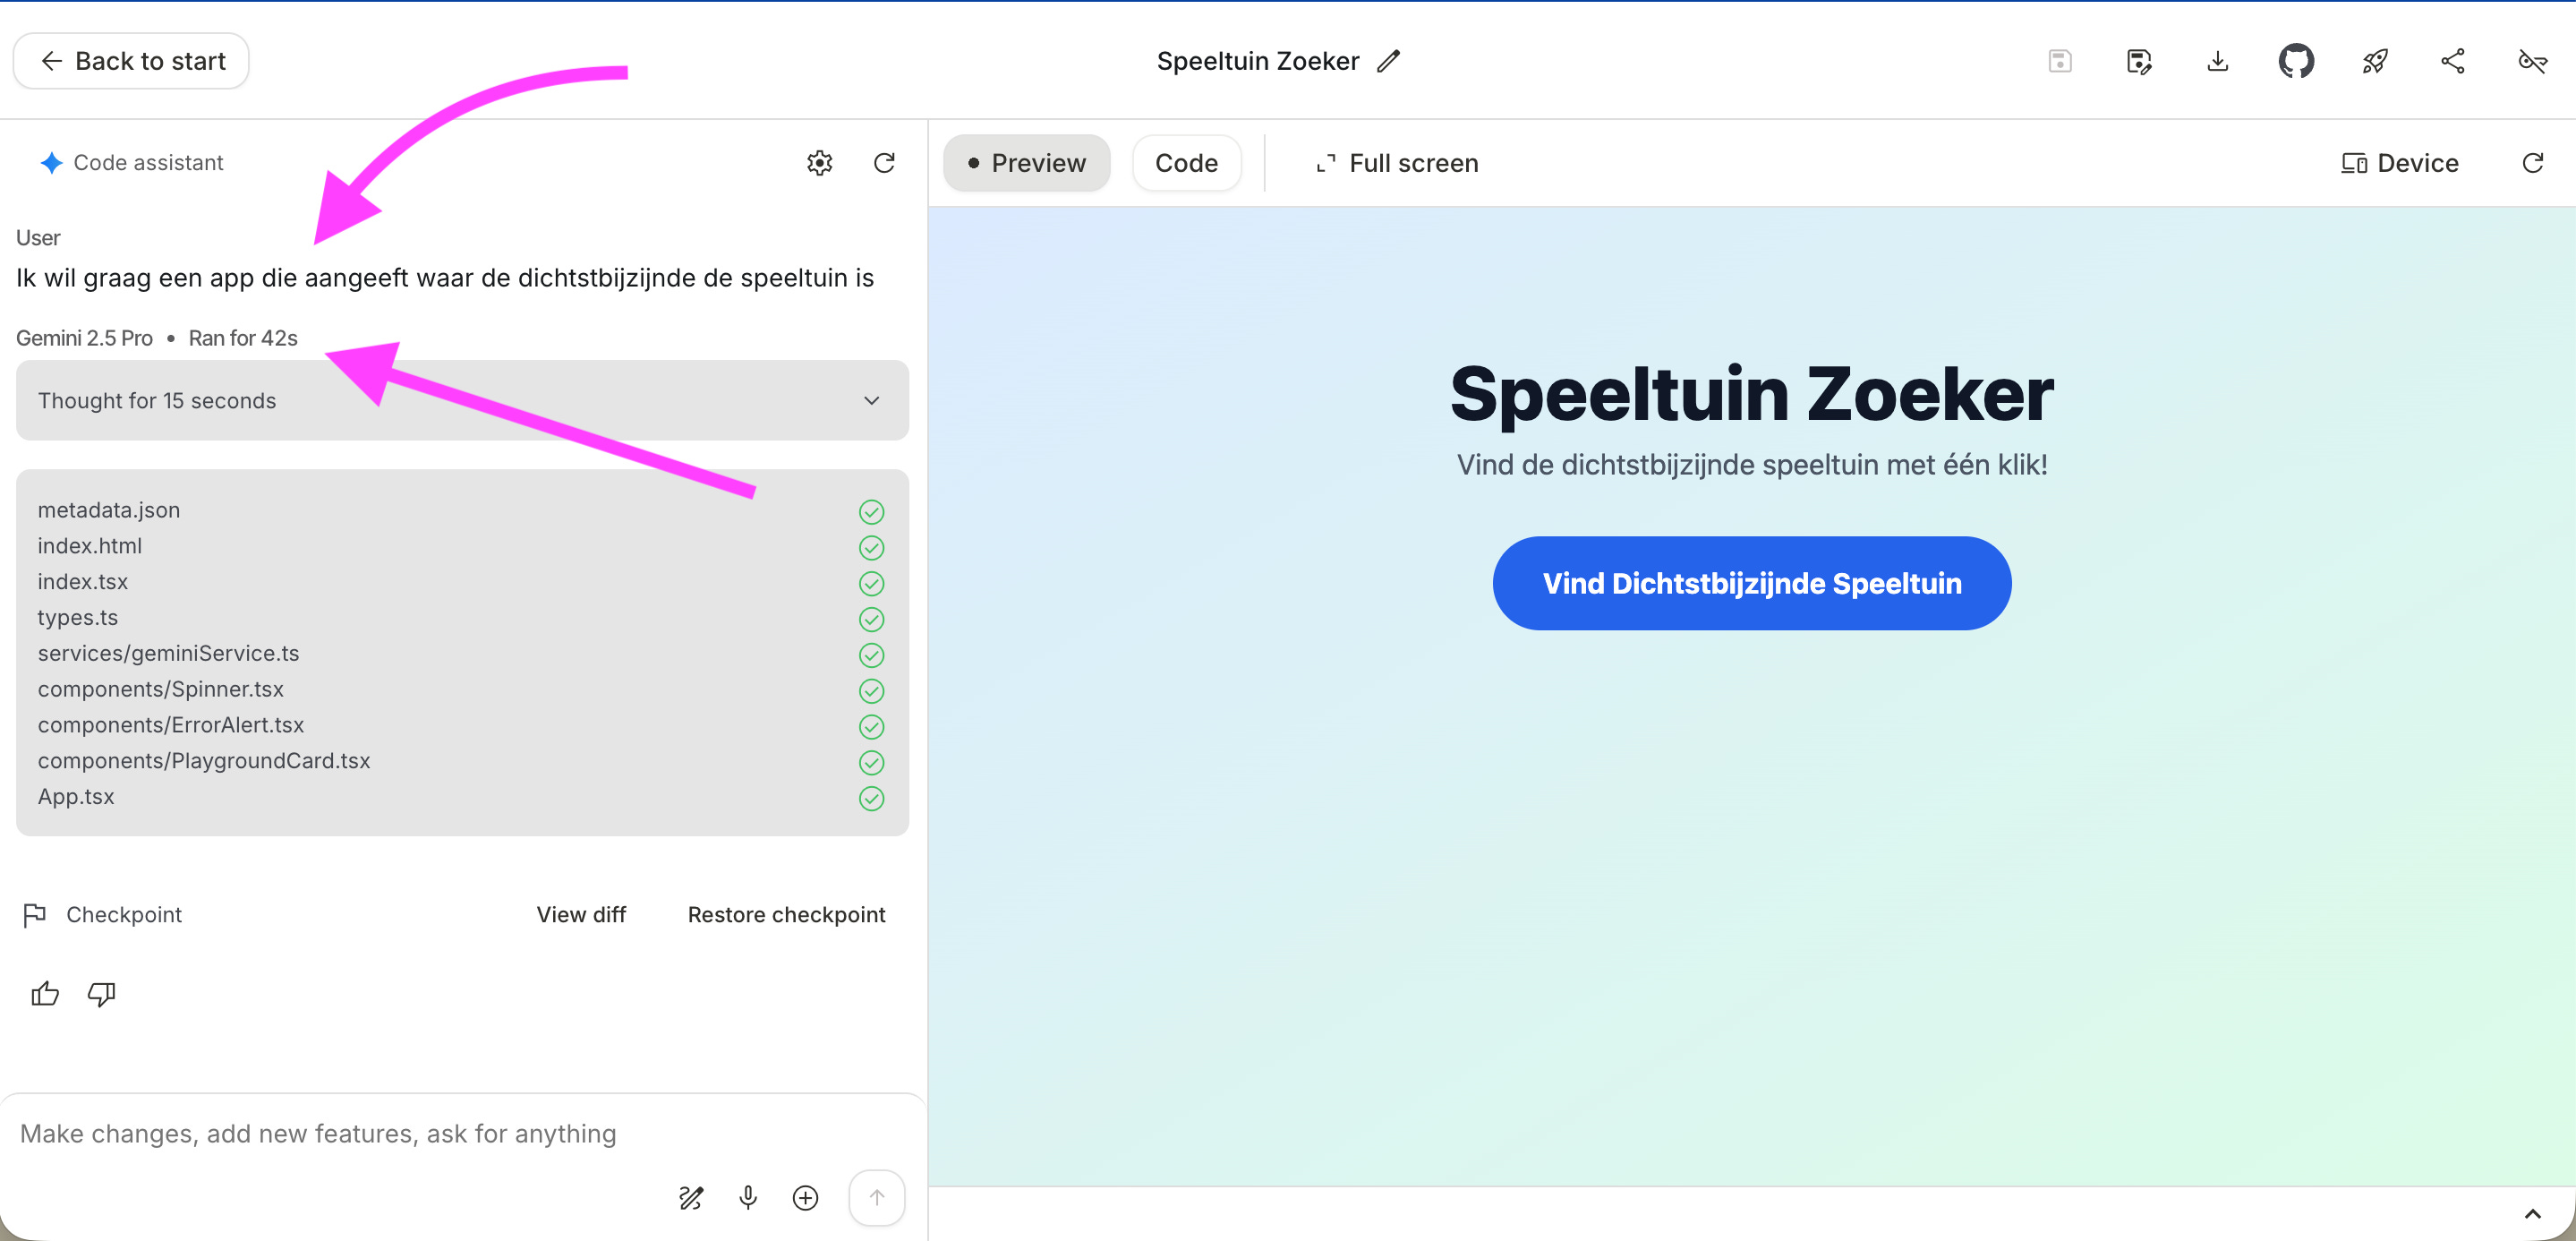The image size is (2576, 1241).
Task: Click Vind Dichtstbijzijnde Speeltuin button
Action: (1751, 583)
